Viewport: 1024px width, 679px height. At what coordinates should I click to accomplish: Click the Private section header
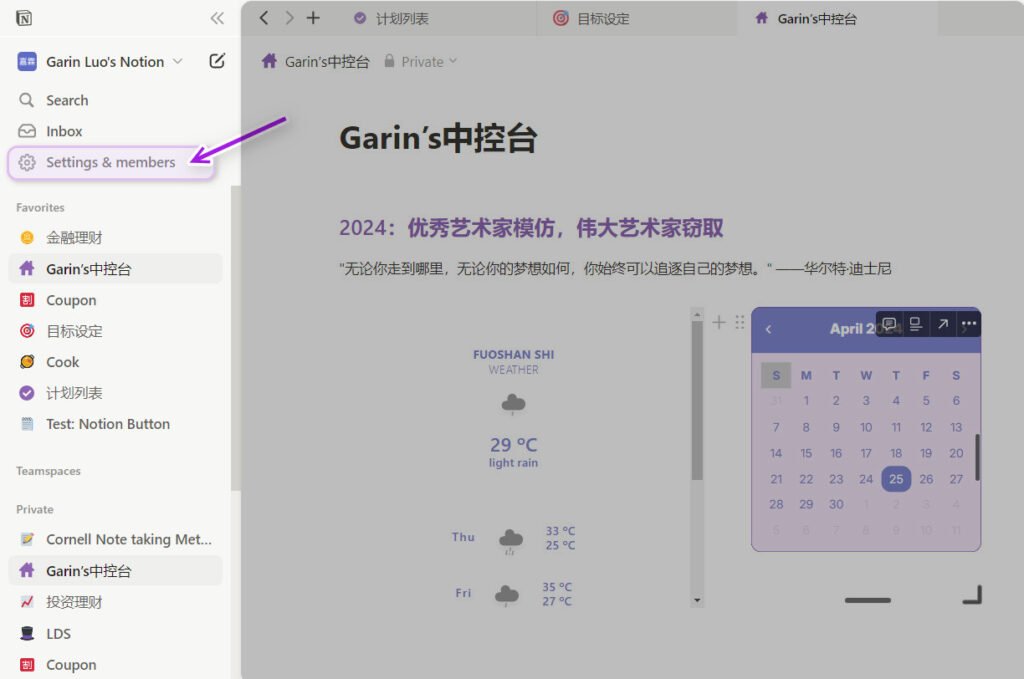pyautogui.click(x=35, y=509)
